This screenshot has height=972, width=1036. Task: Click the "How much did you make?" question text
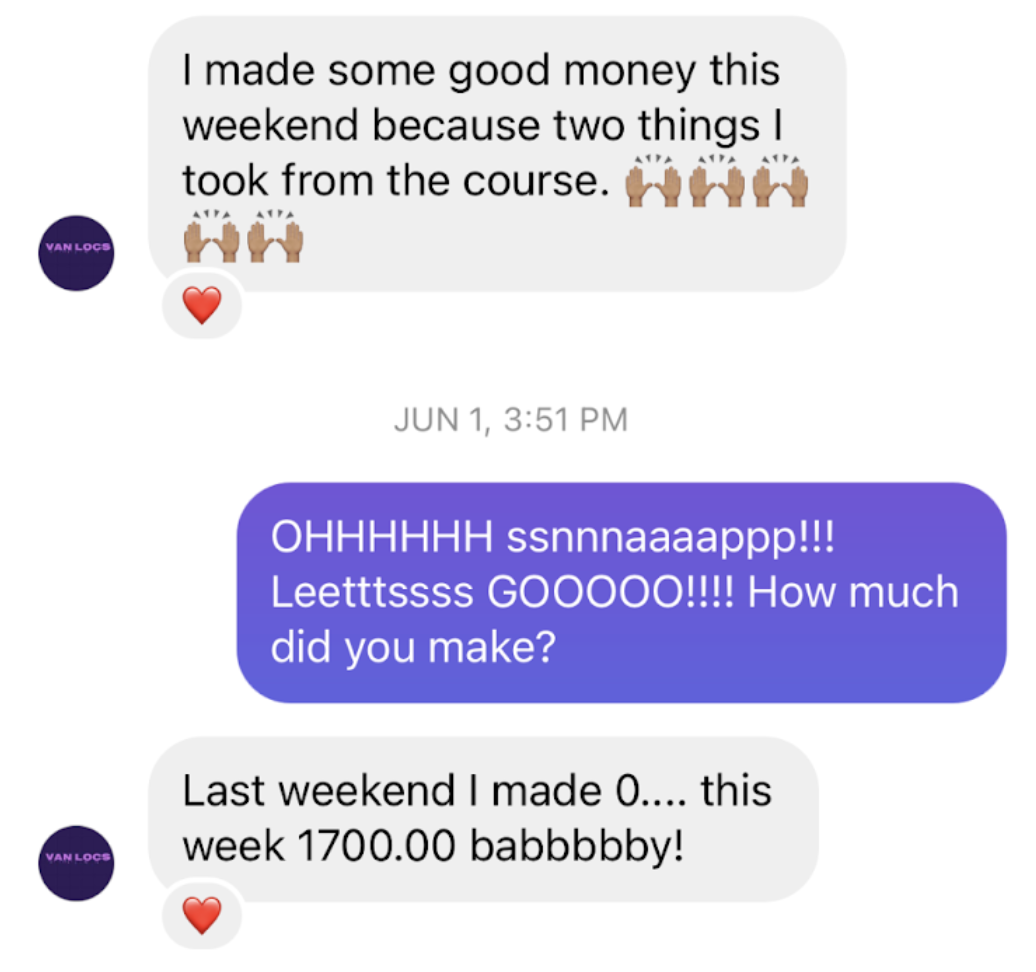point(614,619)
